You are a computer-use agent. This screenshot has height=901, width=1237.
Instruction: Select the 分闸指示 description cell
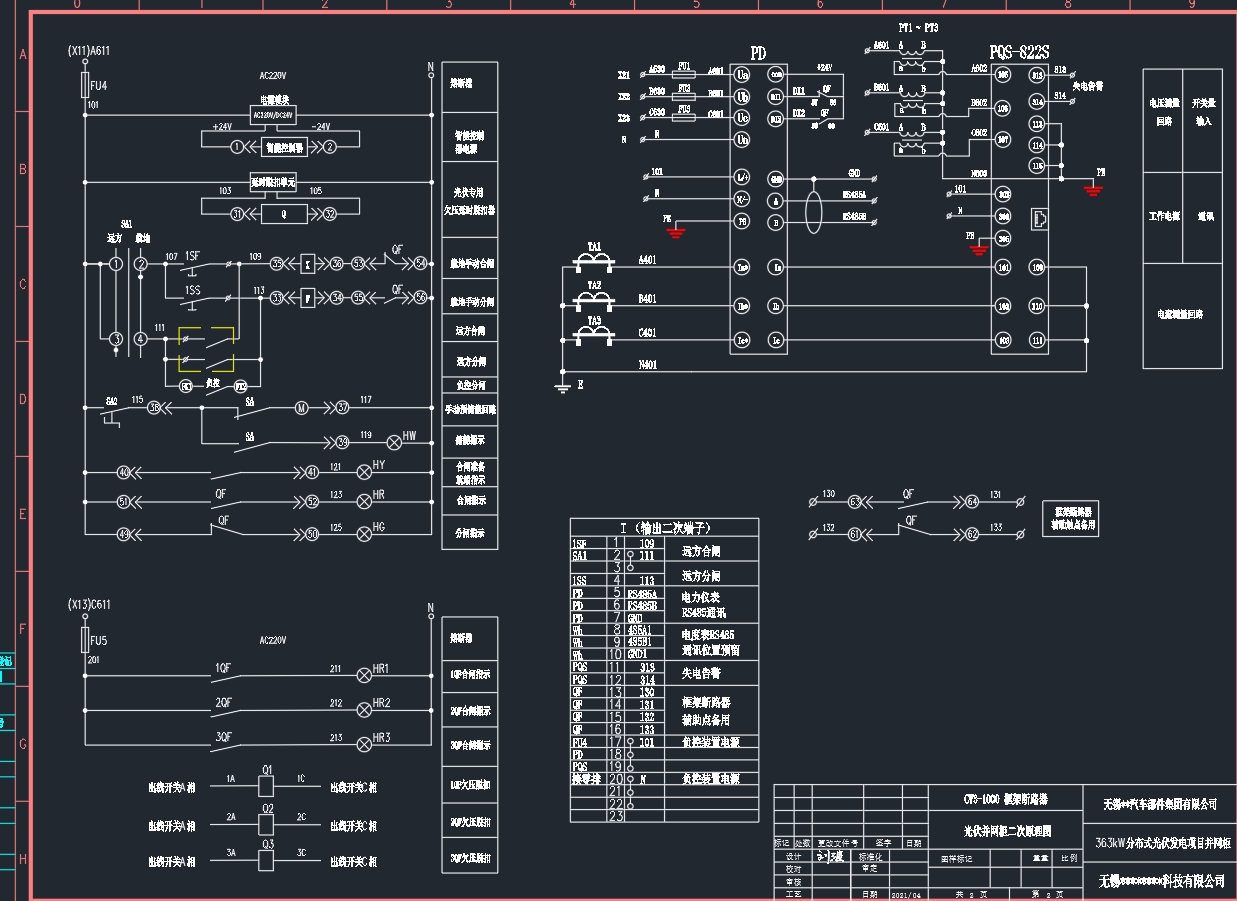click(x=469, y=533)
